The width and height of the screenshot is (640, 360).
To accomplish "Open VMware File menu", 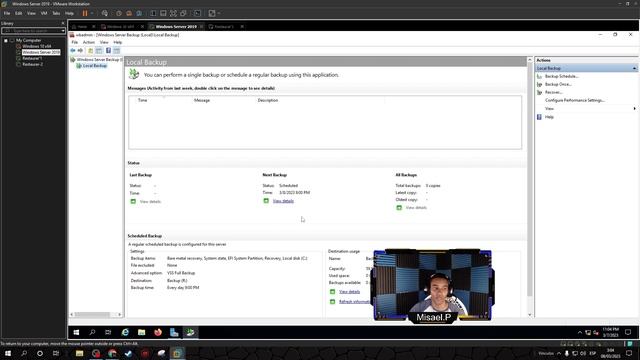I will point(7,13).
